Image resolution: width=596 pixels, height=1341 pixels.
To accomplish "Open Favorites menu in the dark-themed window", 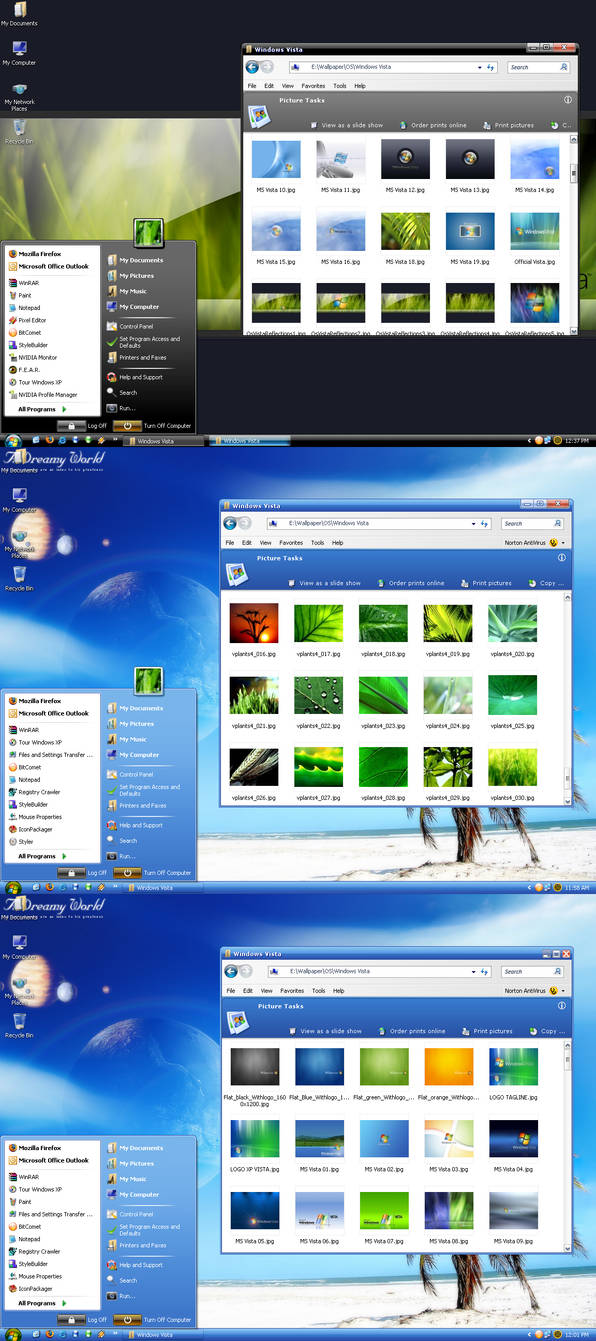I will point(313,86).
